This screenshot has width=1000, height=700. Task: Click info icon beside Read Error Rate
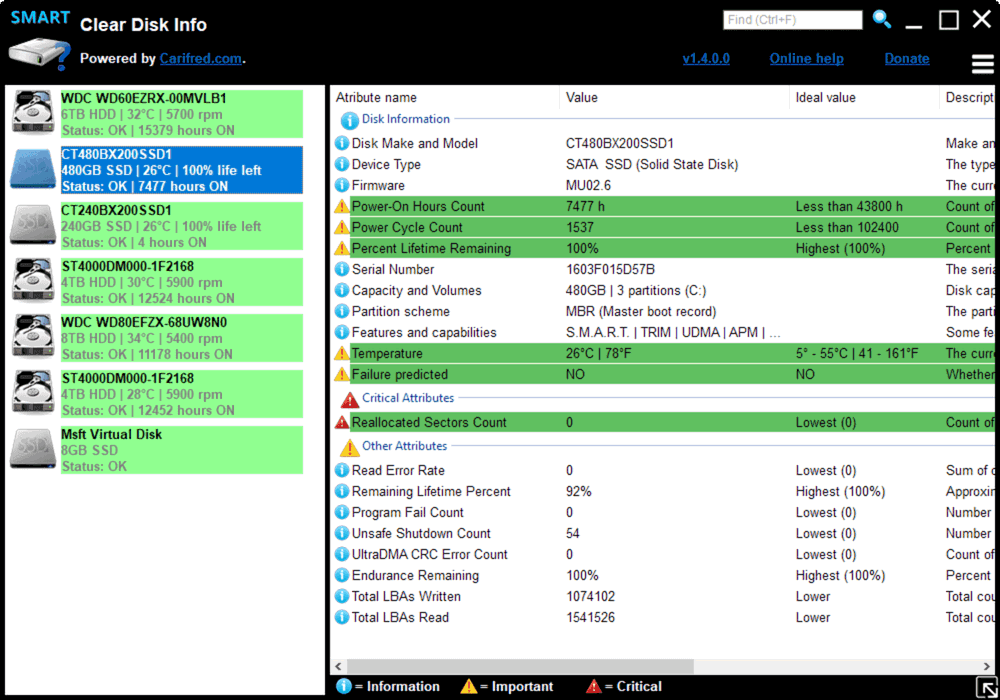342,470
